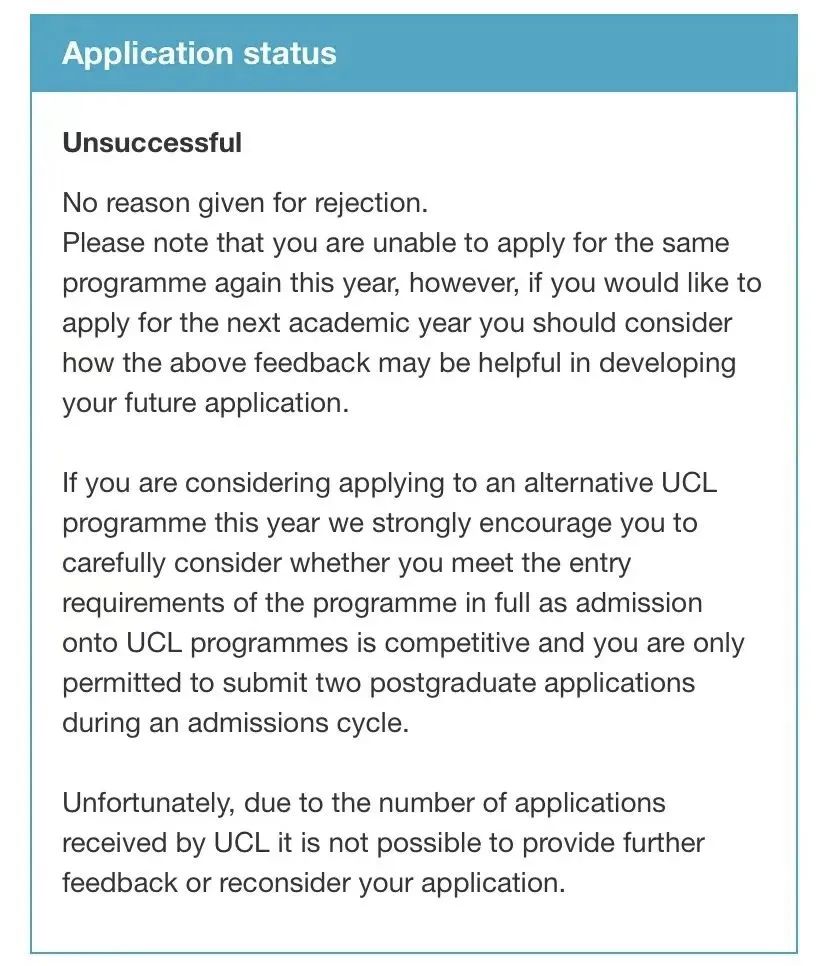Select the Unsuccessful status heading
The width and height of the screenshot is (828, 966).
[152, 142]
